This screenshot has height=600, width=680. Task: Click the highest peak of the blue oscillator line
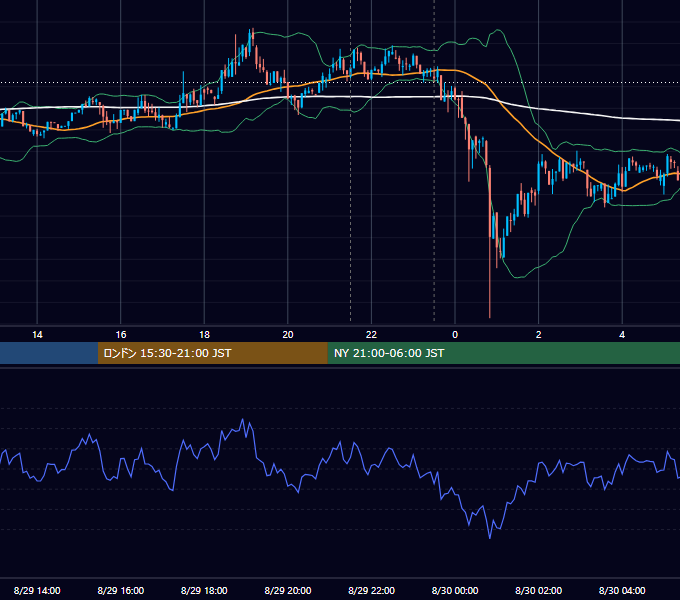[242, 420]
